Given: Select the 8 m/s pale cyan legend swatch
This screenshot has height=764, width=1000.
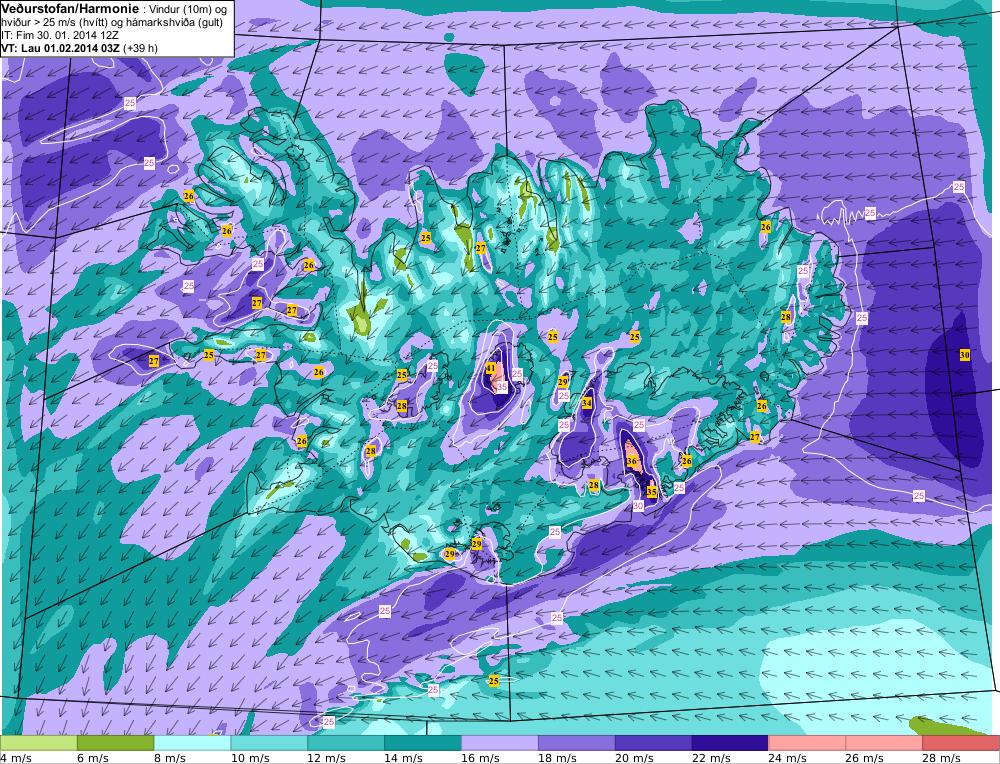Looking at the screenshot, I should pyautogui.click(x=192, y=743).
